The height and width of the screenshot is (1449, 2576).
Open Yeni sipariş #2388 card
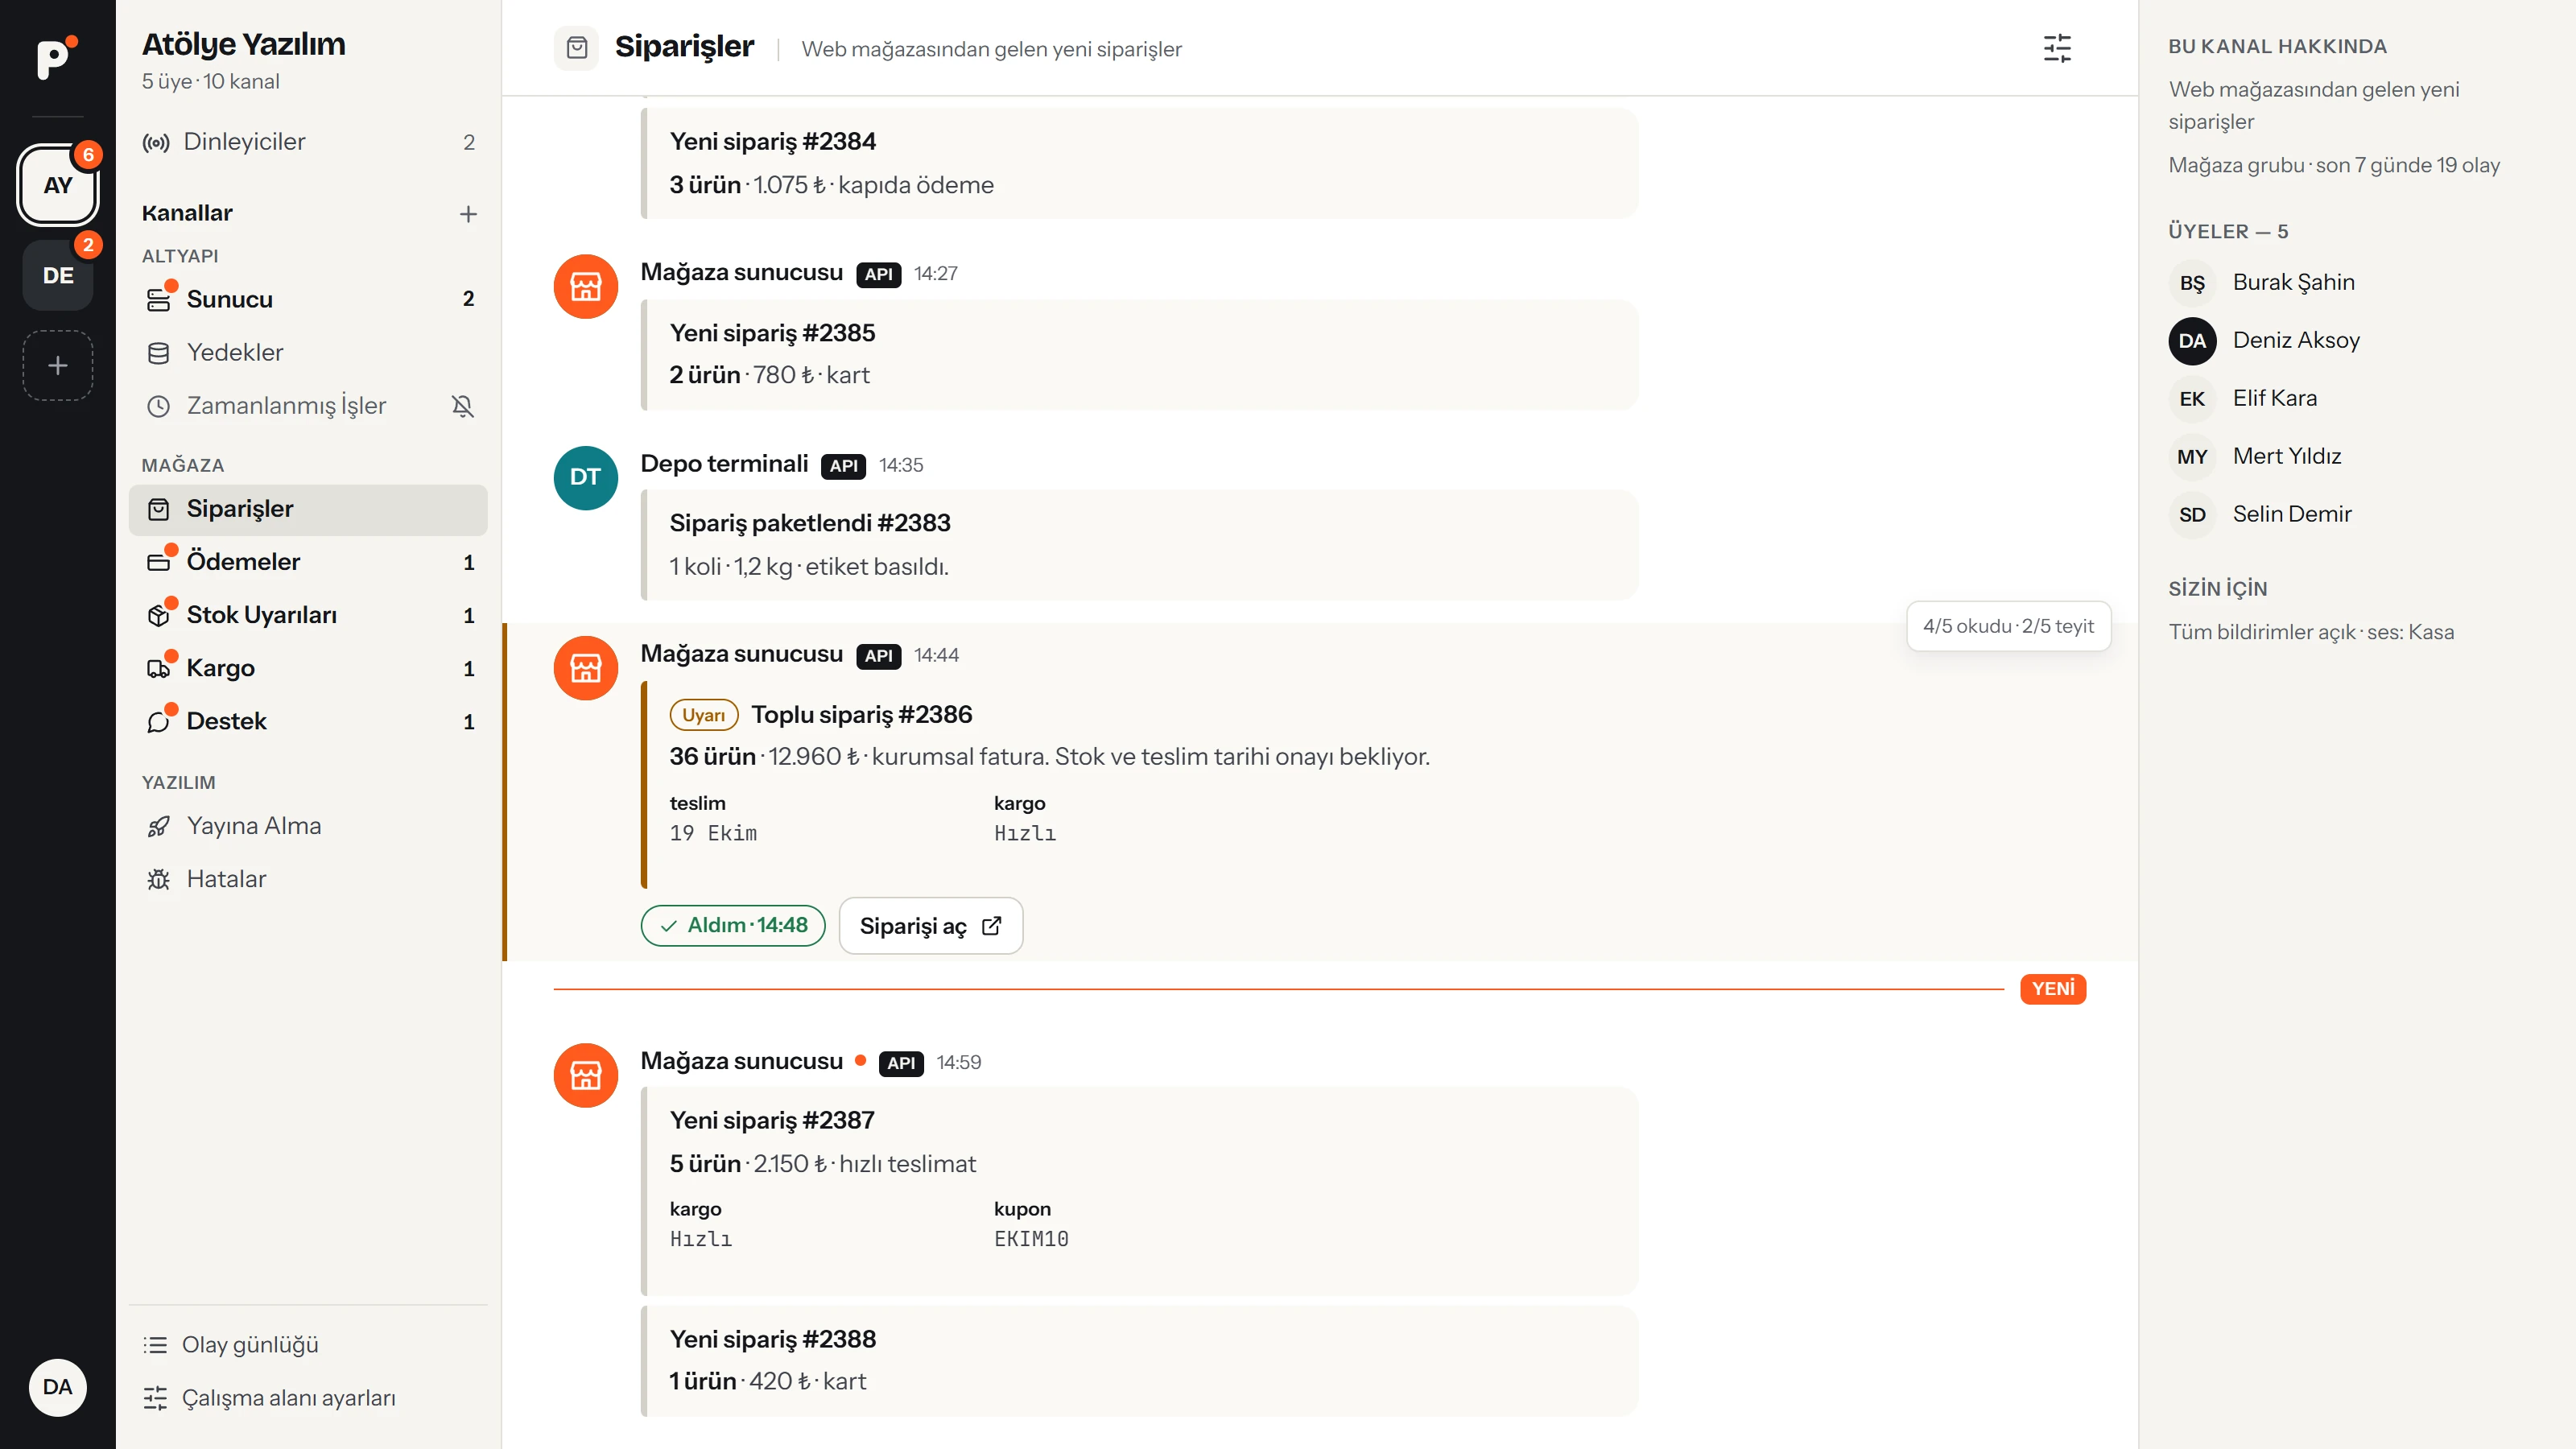pos(1139,1360)
